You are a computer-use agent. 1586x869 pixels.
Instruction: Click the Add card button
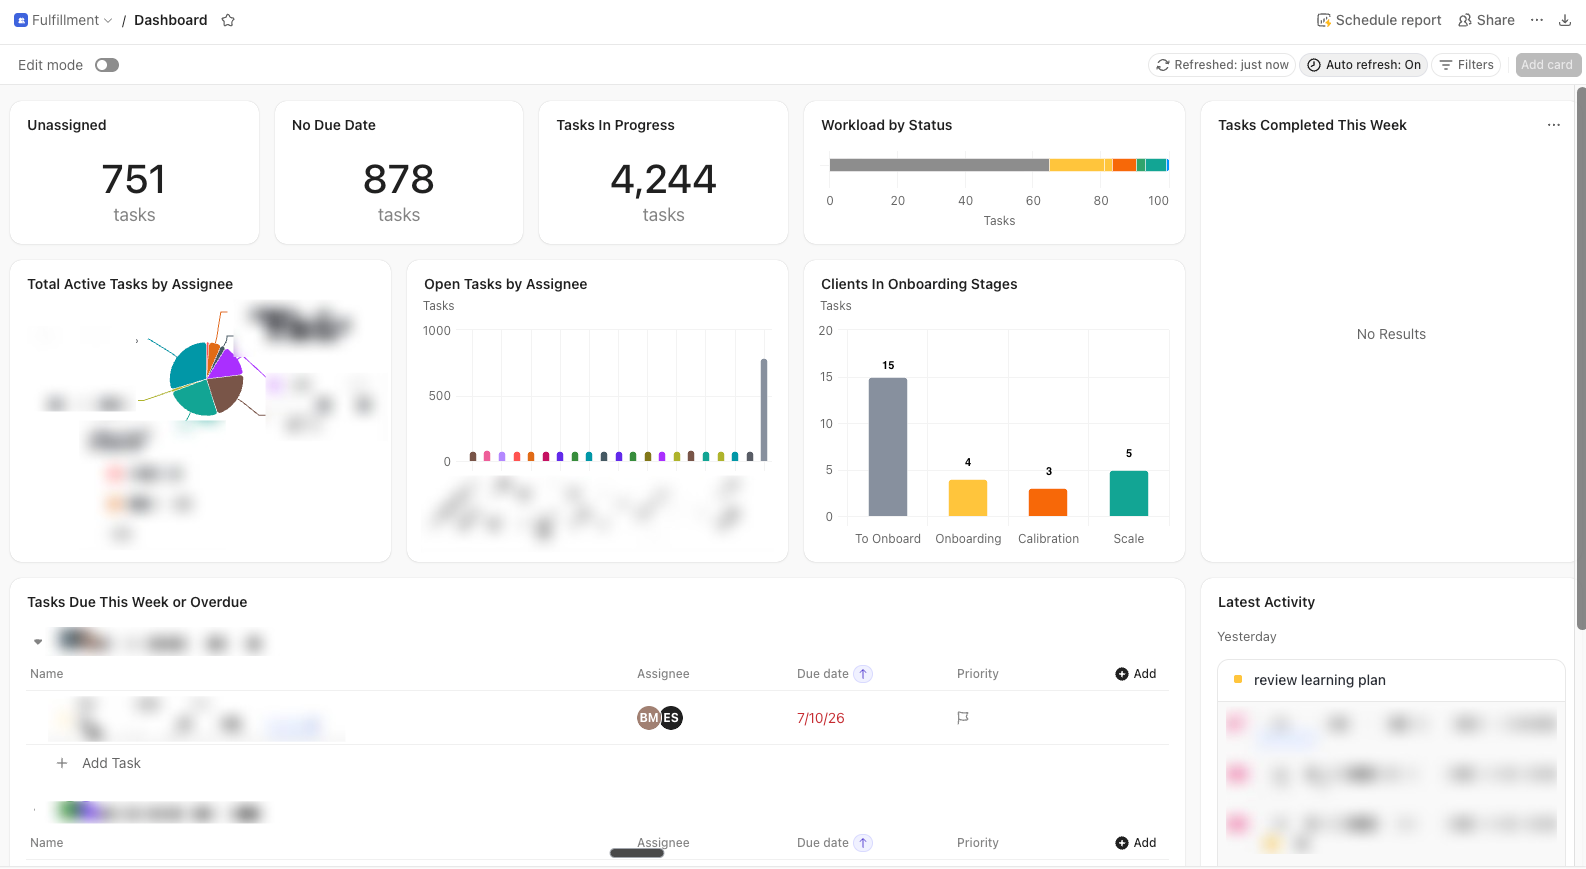(x=1547, y=65)
